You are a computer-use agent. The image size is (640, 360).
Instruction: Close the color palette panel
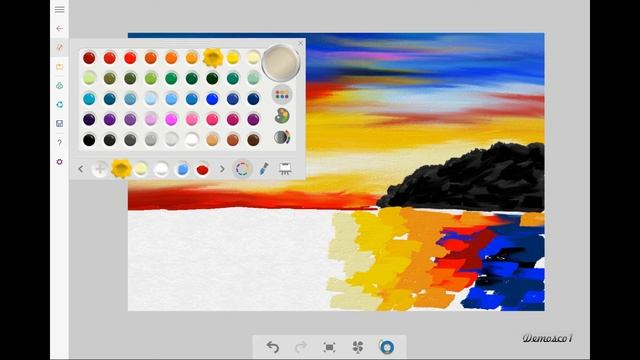click(x=301, y=43)
